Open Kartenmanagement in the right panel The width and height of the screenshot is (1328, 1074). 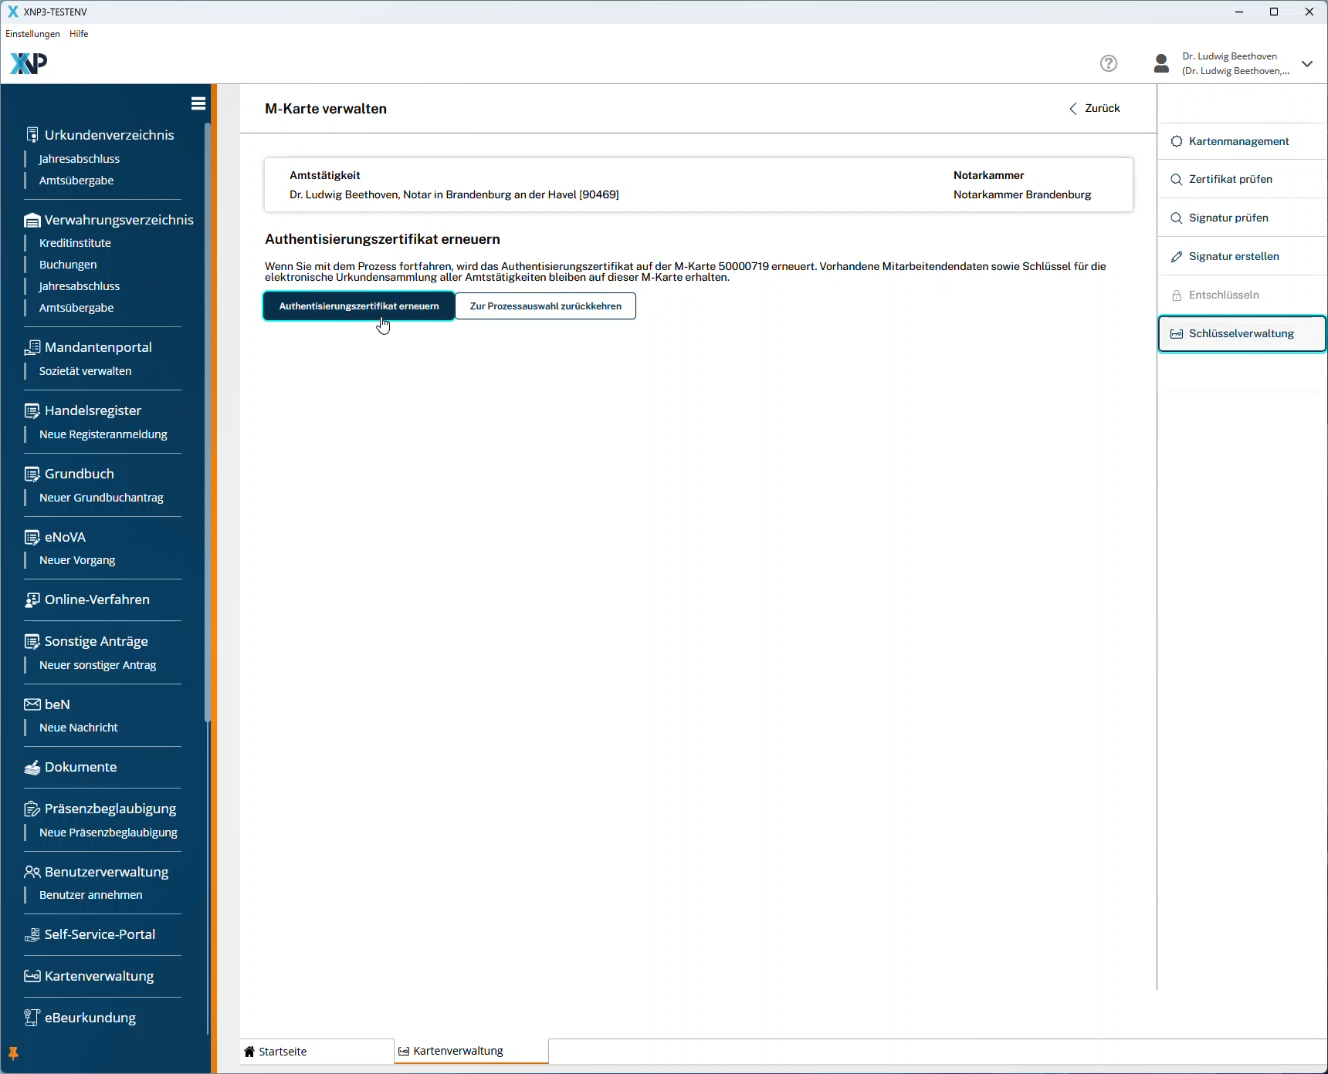click(x=1242, y=141)
